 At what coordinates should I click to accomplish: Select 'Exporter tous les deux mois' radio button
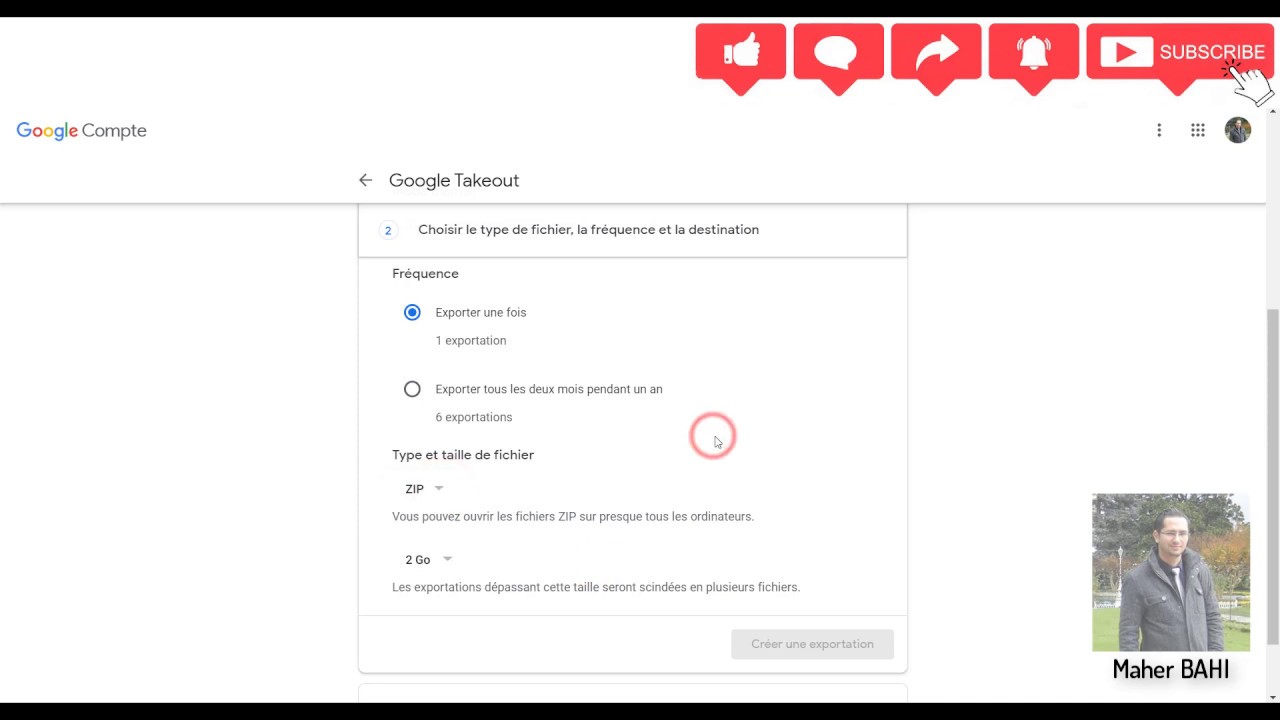click(x=412, y=389)
